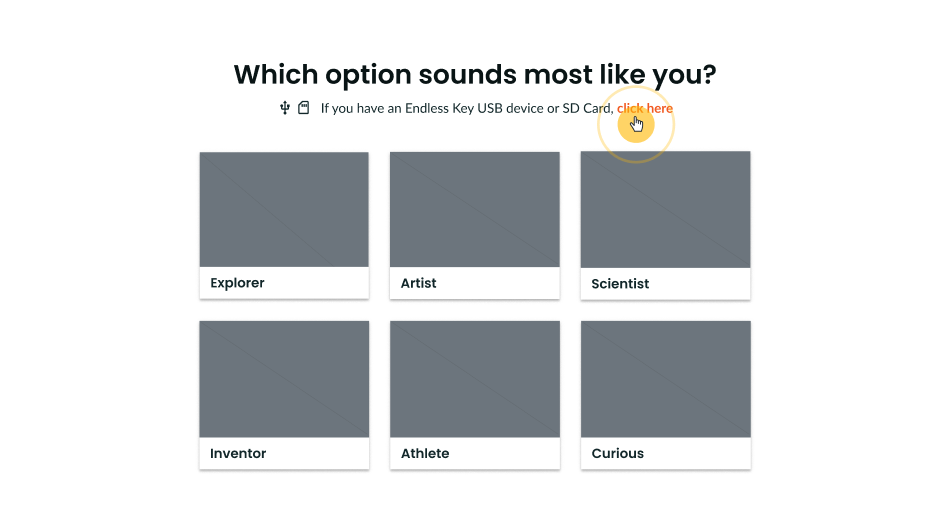The width and height of the screenshot is (950, 528).
Task: Click the USB trident icon
Action: 285,109
